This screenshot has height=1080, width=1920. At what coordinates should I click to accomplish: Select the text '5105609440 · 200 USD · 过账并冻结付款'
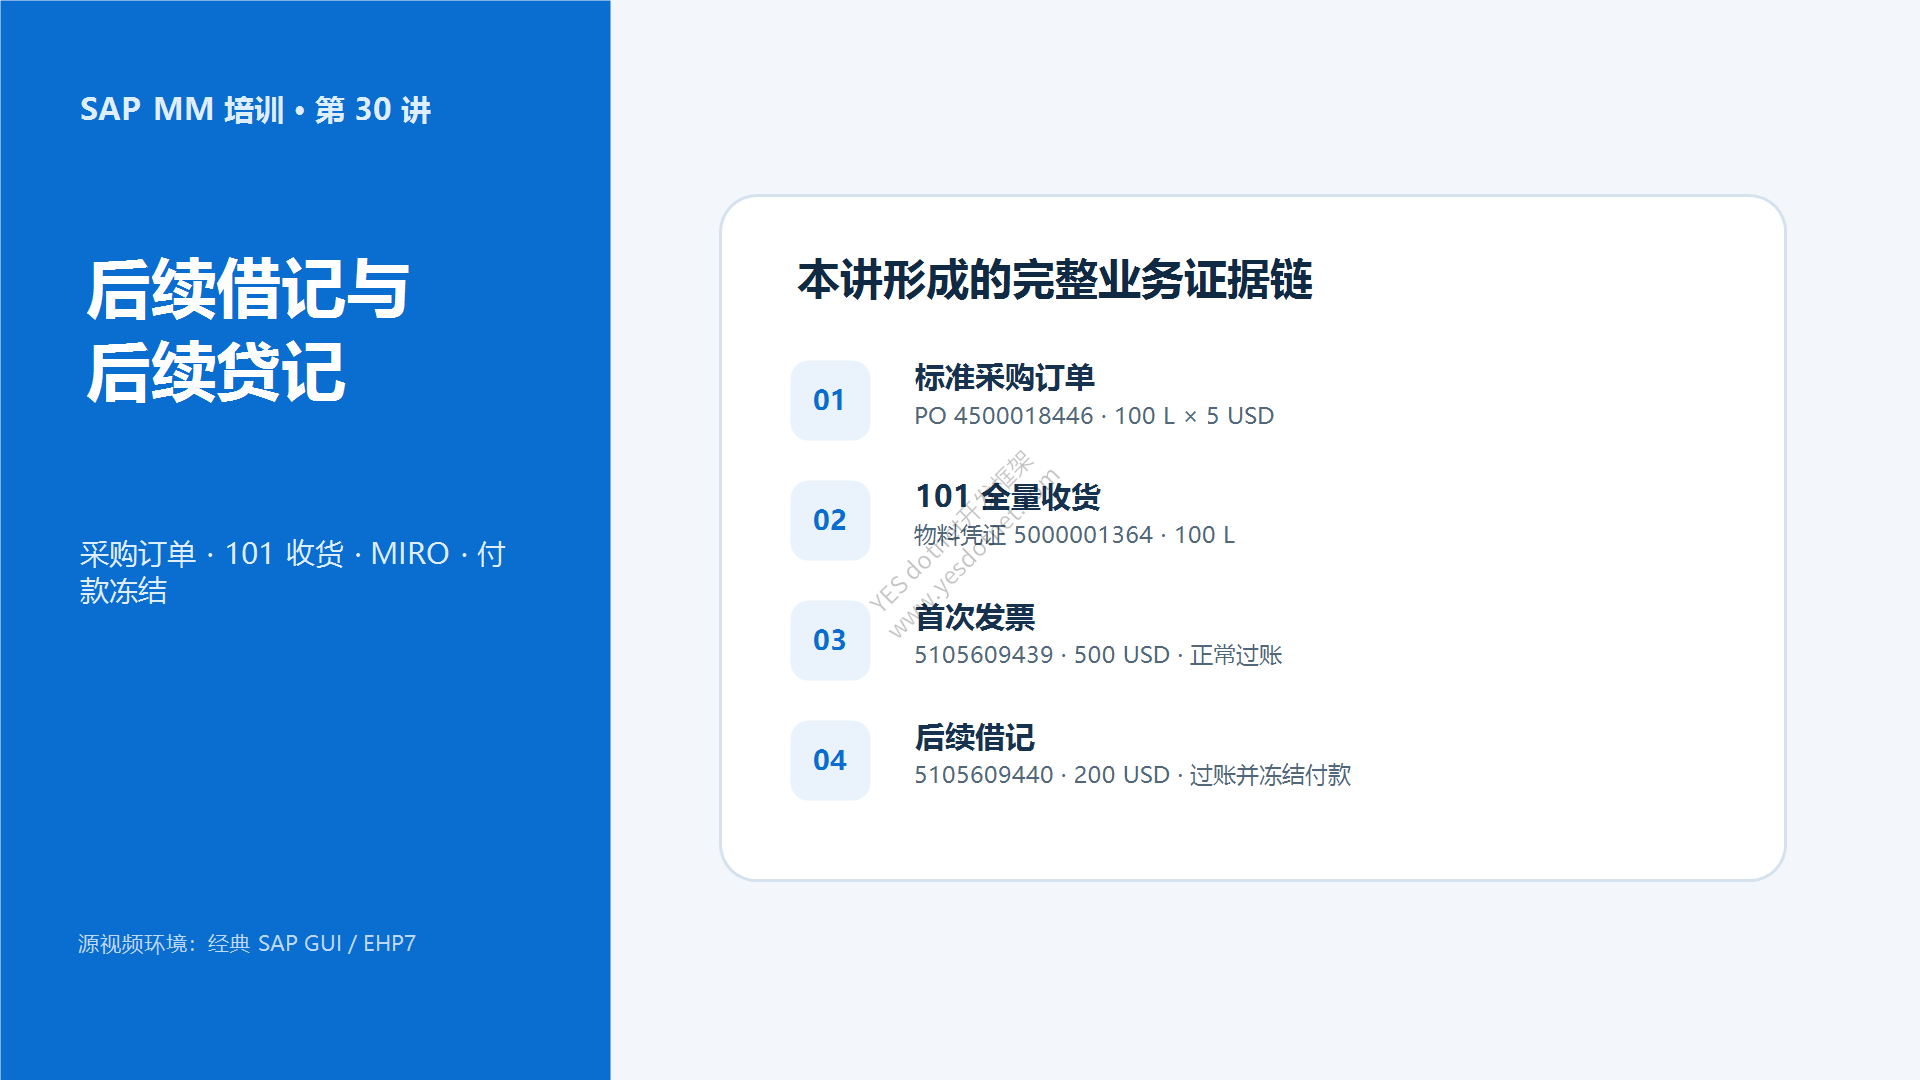[1132, 775]
